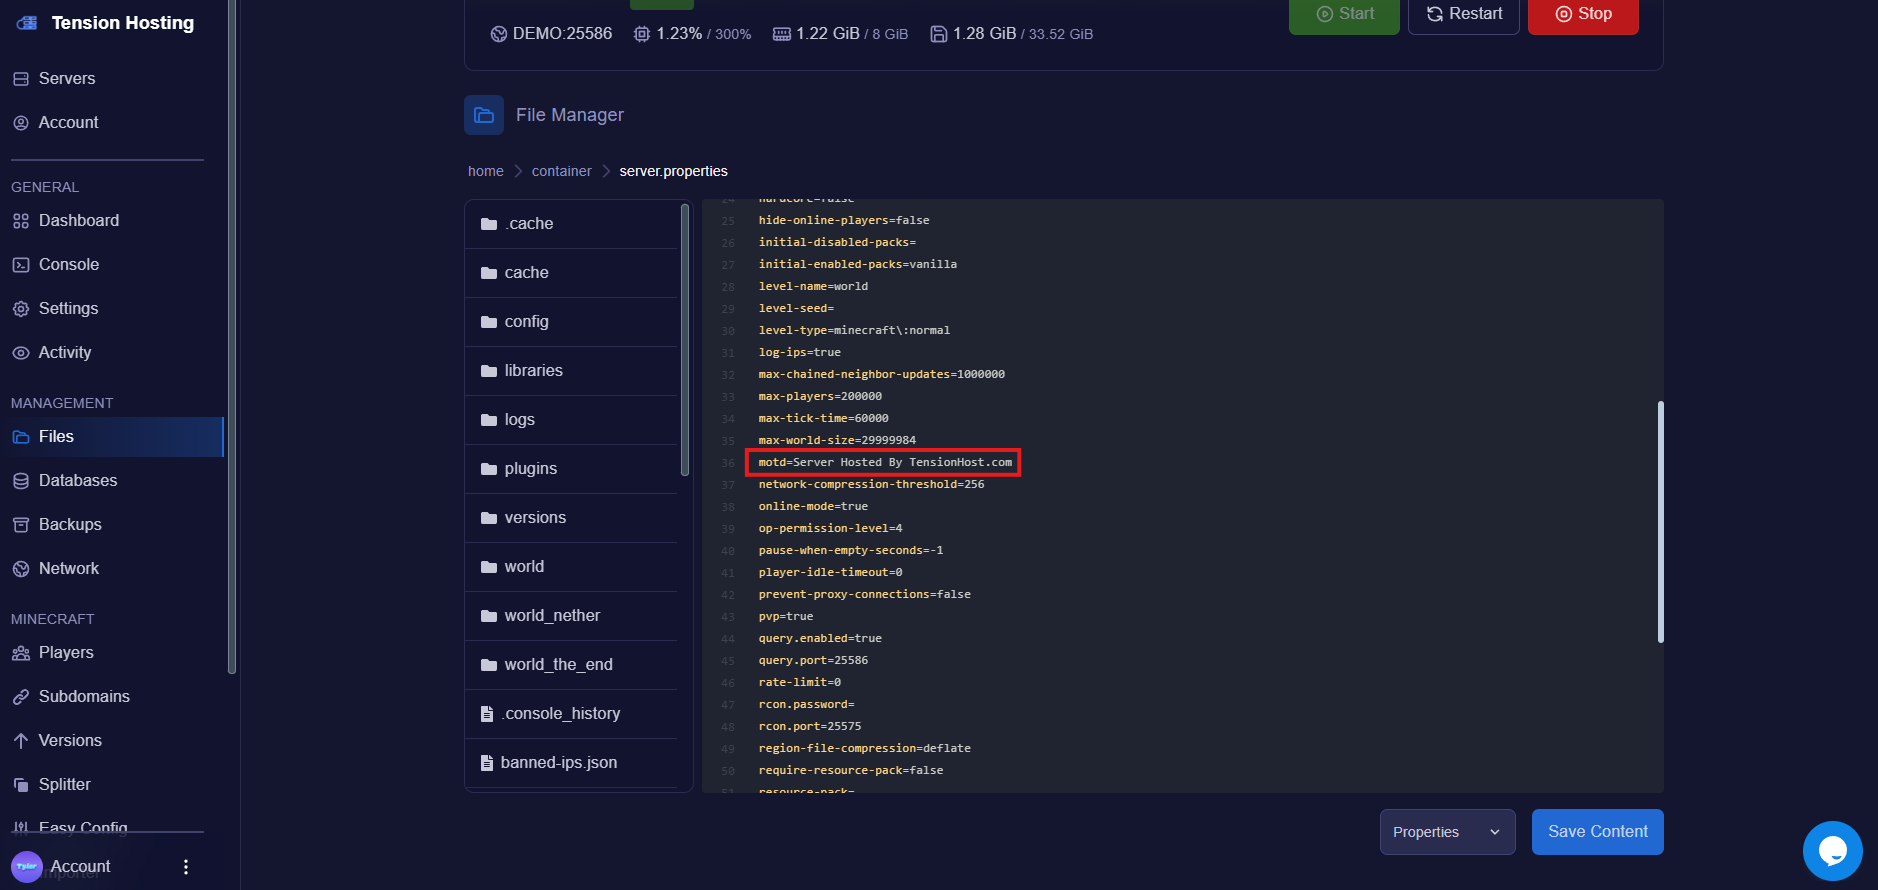This screenshot has width=1878, height=890.
Task: Click the max-players=200000 line
Action: click(x=820, y=396)
